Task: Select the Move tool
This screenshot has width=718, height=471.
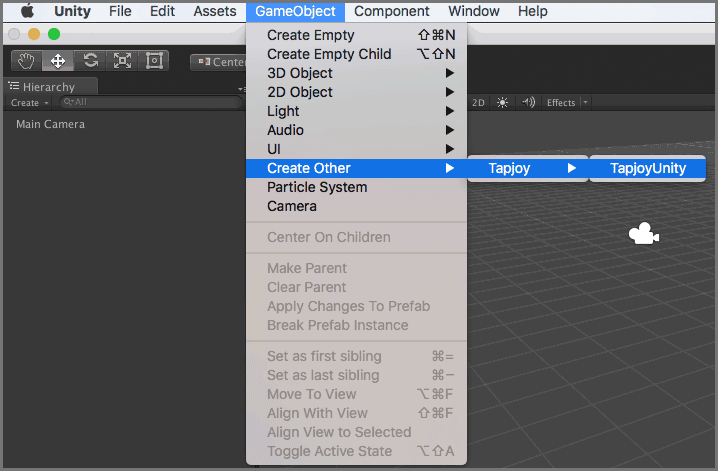Action: pyautogui.click(x=58, y=61)
